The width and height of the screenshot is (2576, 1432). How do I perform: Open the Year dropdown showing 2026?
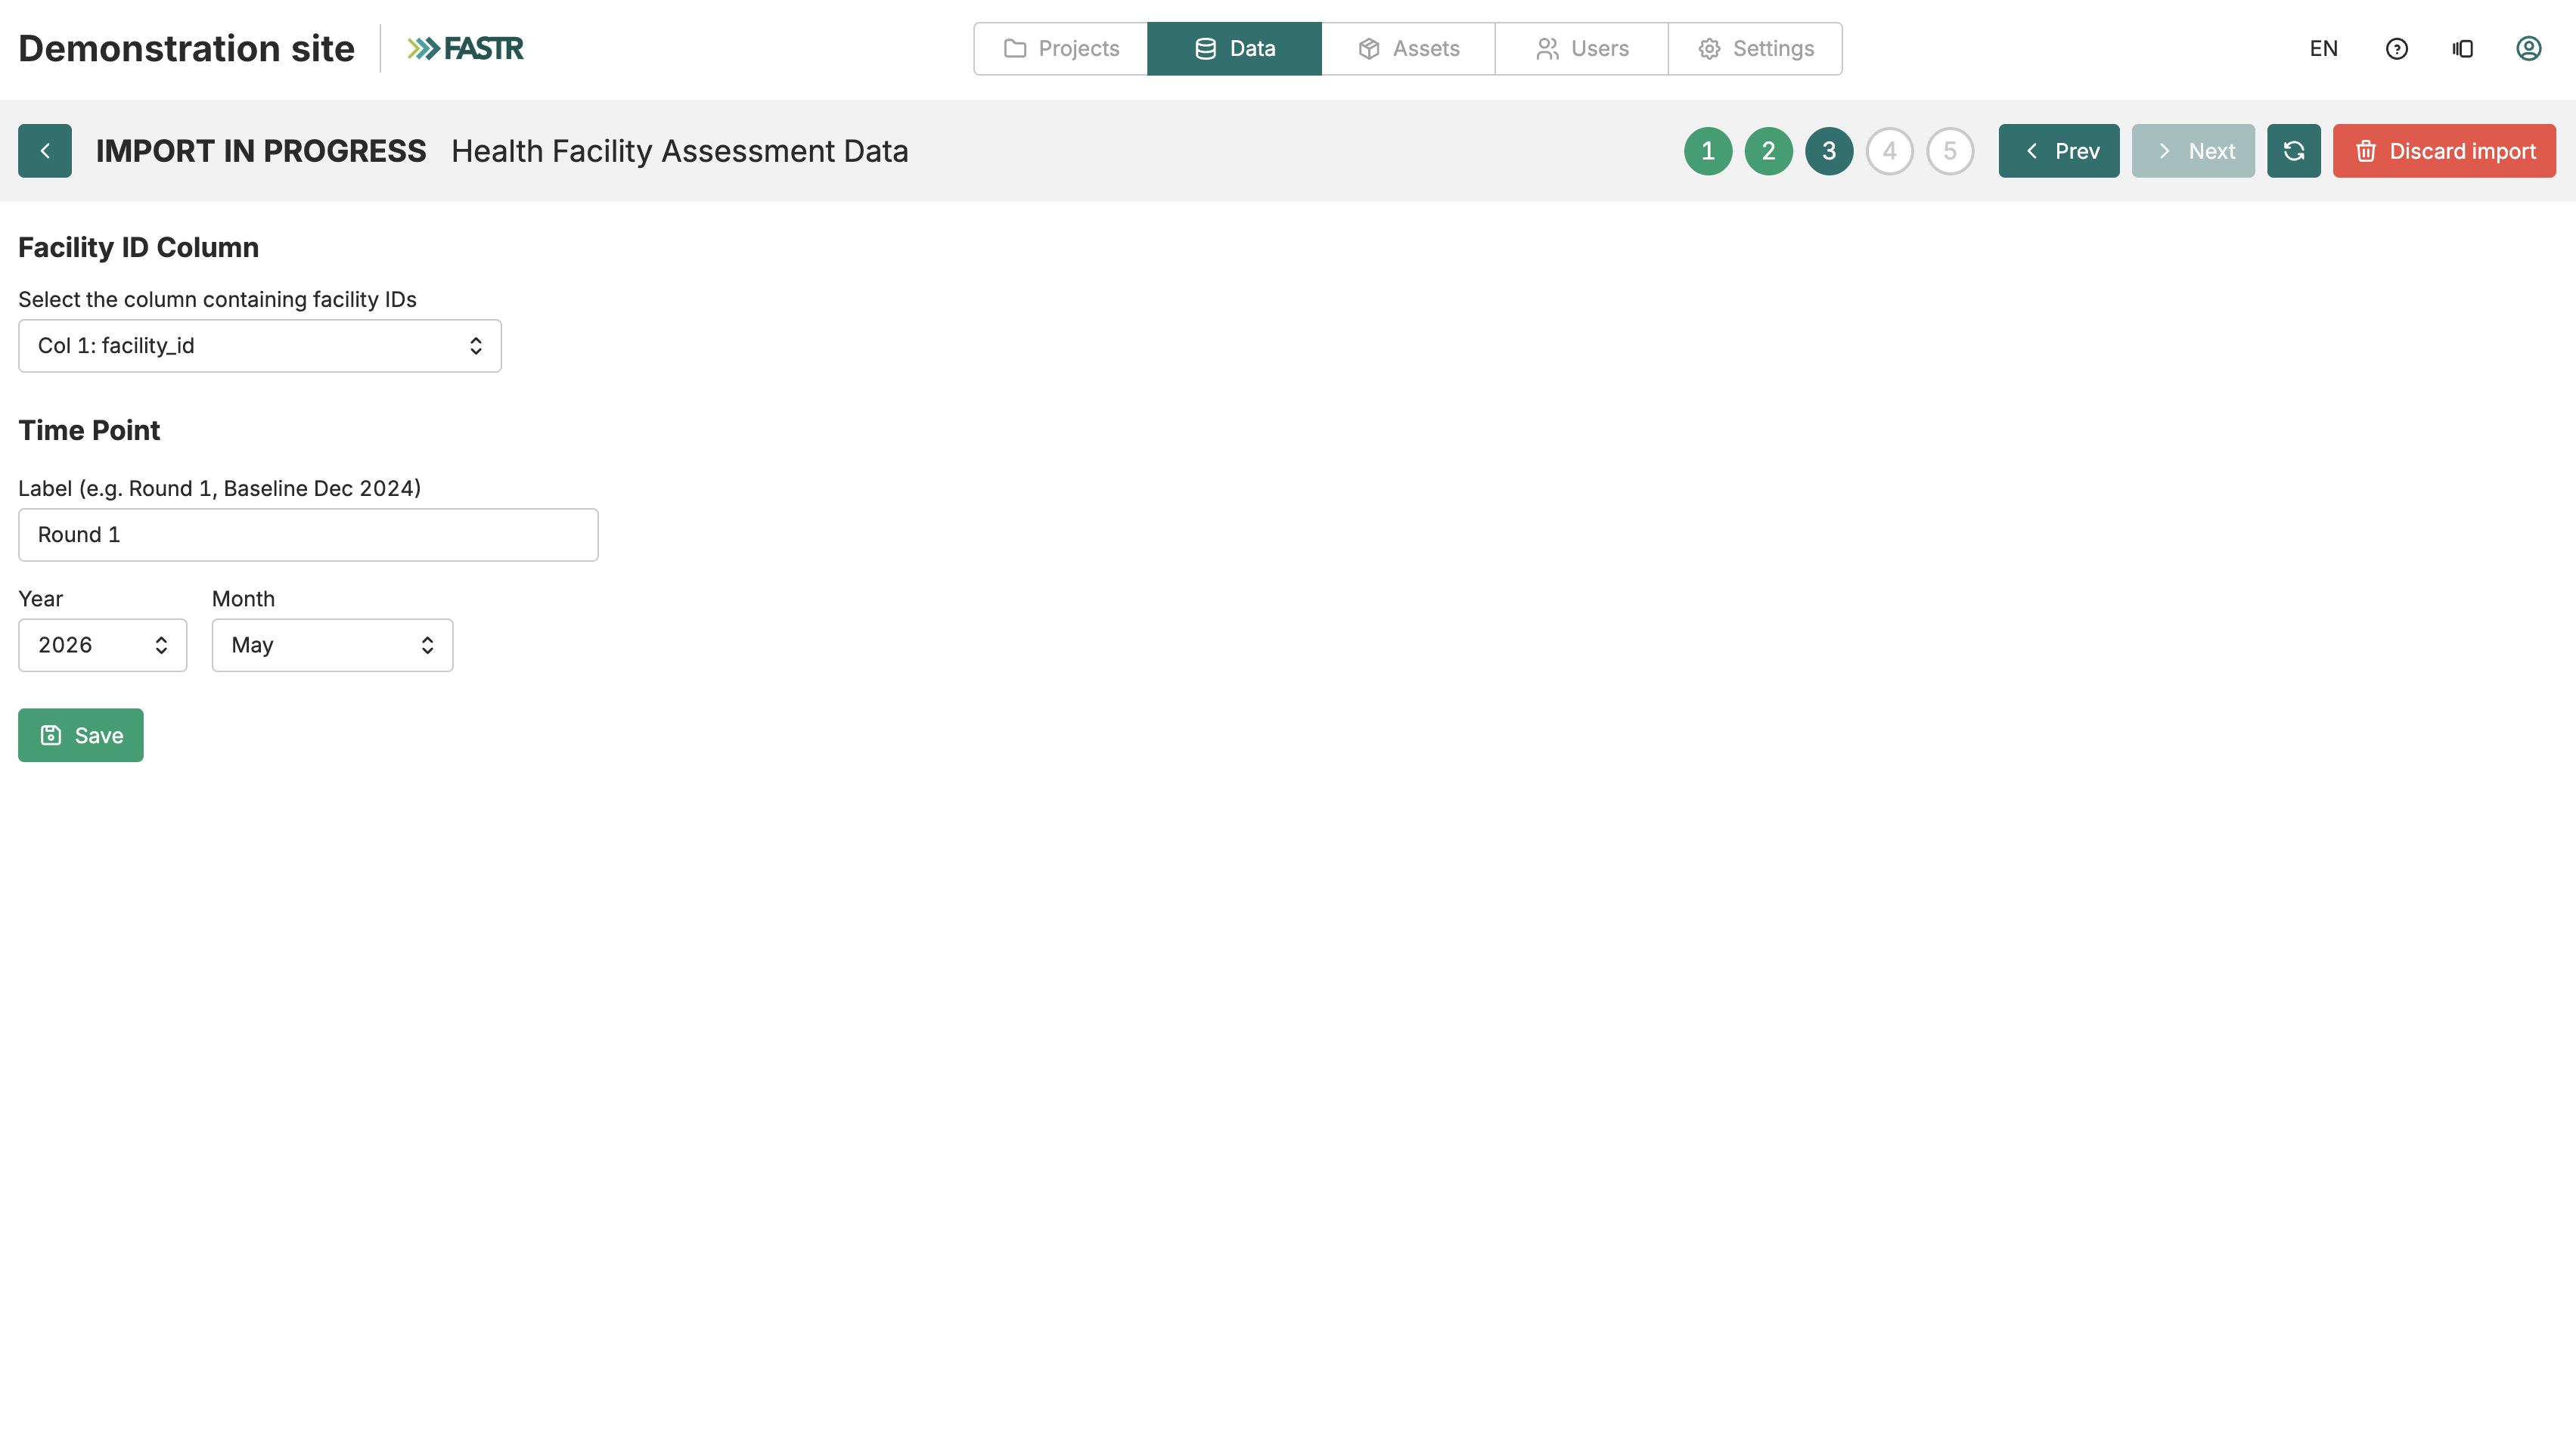pyautogui.click(x=103, y=645)
